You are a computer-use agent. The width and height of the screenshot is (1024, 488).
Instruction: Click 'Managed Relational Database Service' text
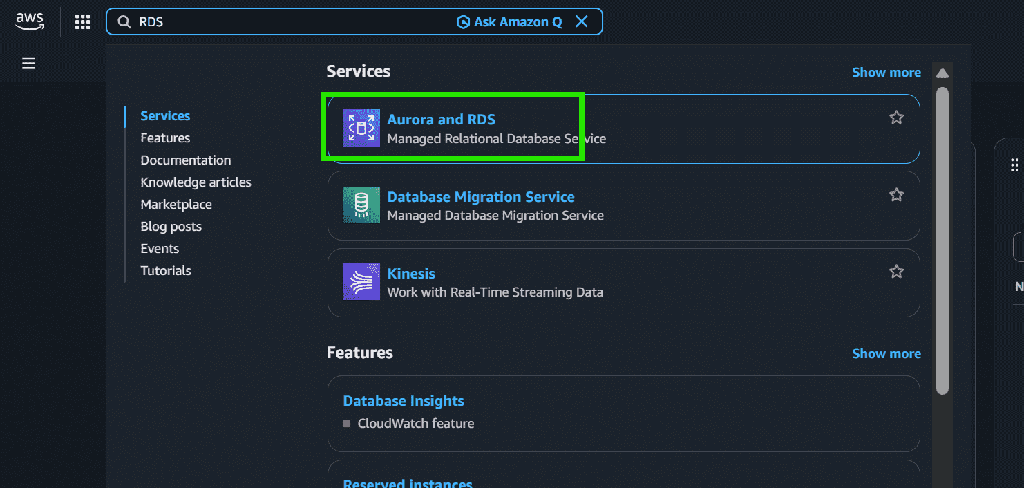pyautogui.click(x=496, y=138)
